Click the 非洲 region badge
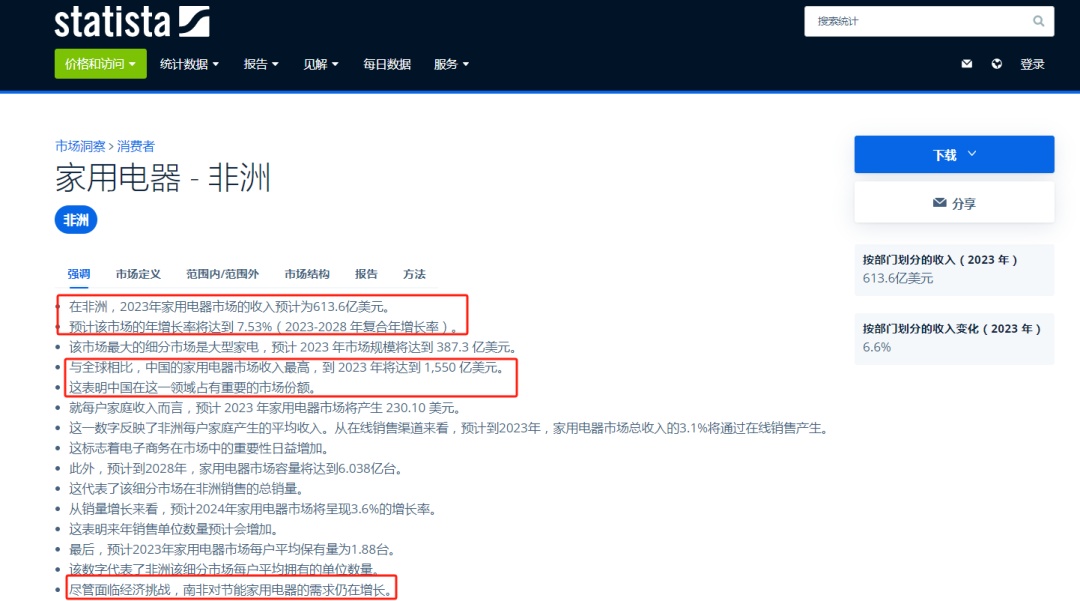This screenshot has height=601, width=1080. [x=76, y=220]
